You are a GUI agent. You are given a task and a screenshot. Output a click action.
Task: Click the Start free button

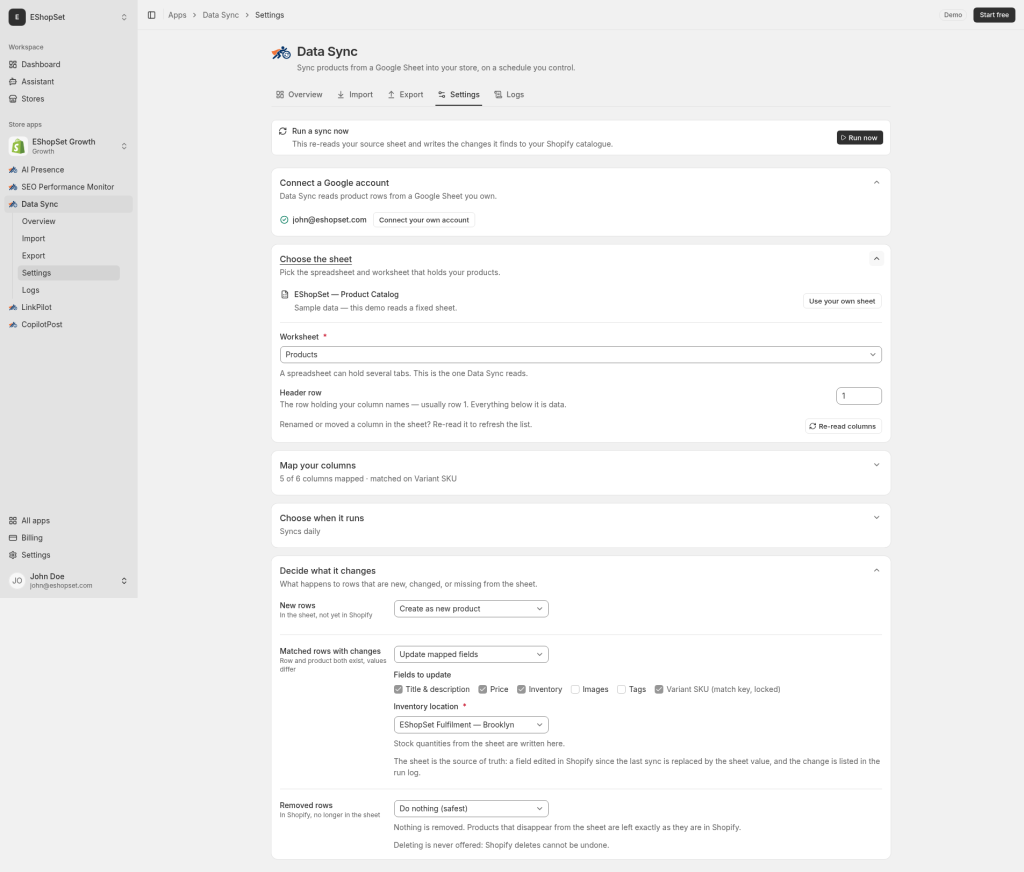994,15
